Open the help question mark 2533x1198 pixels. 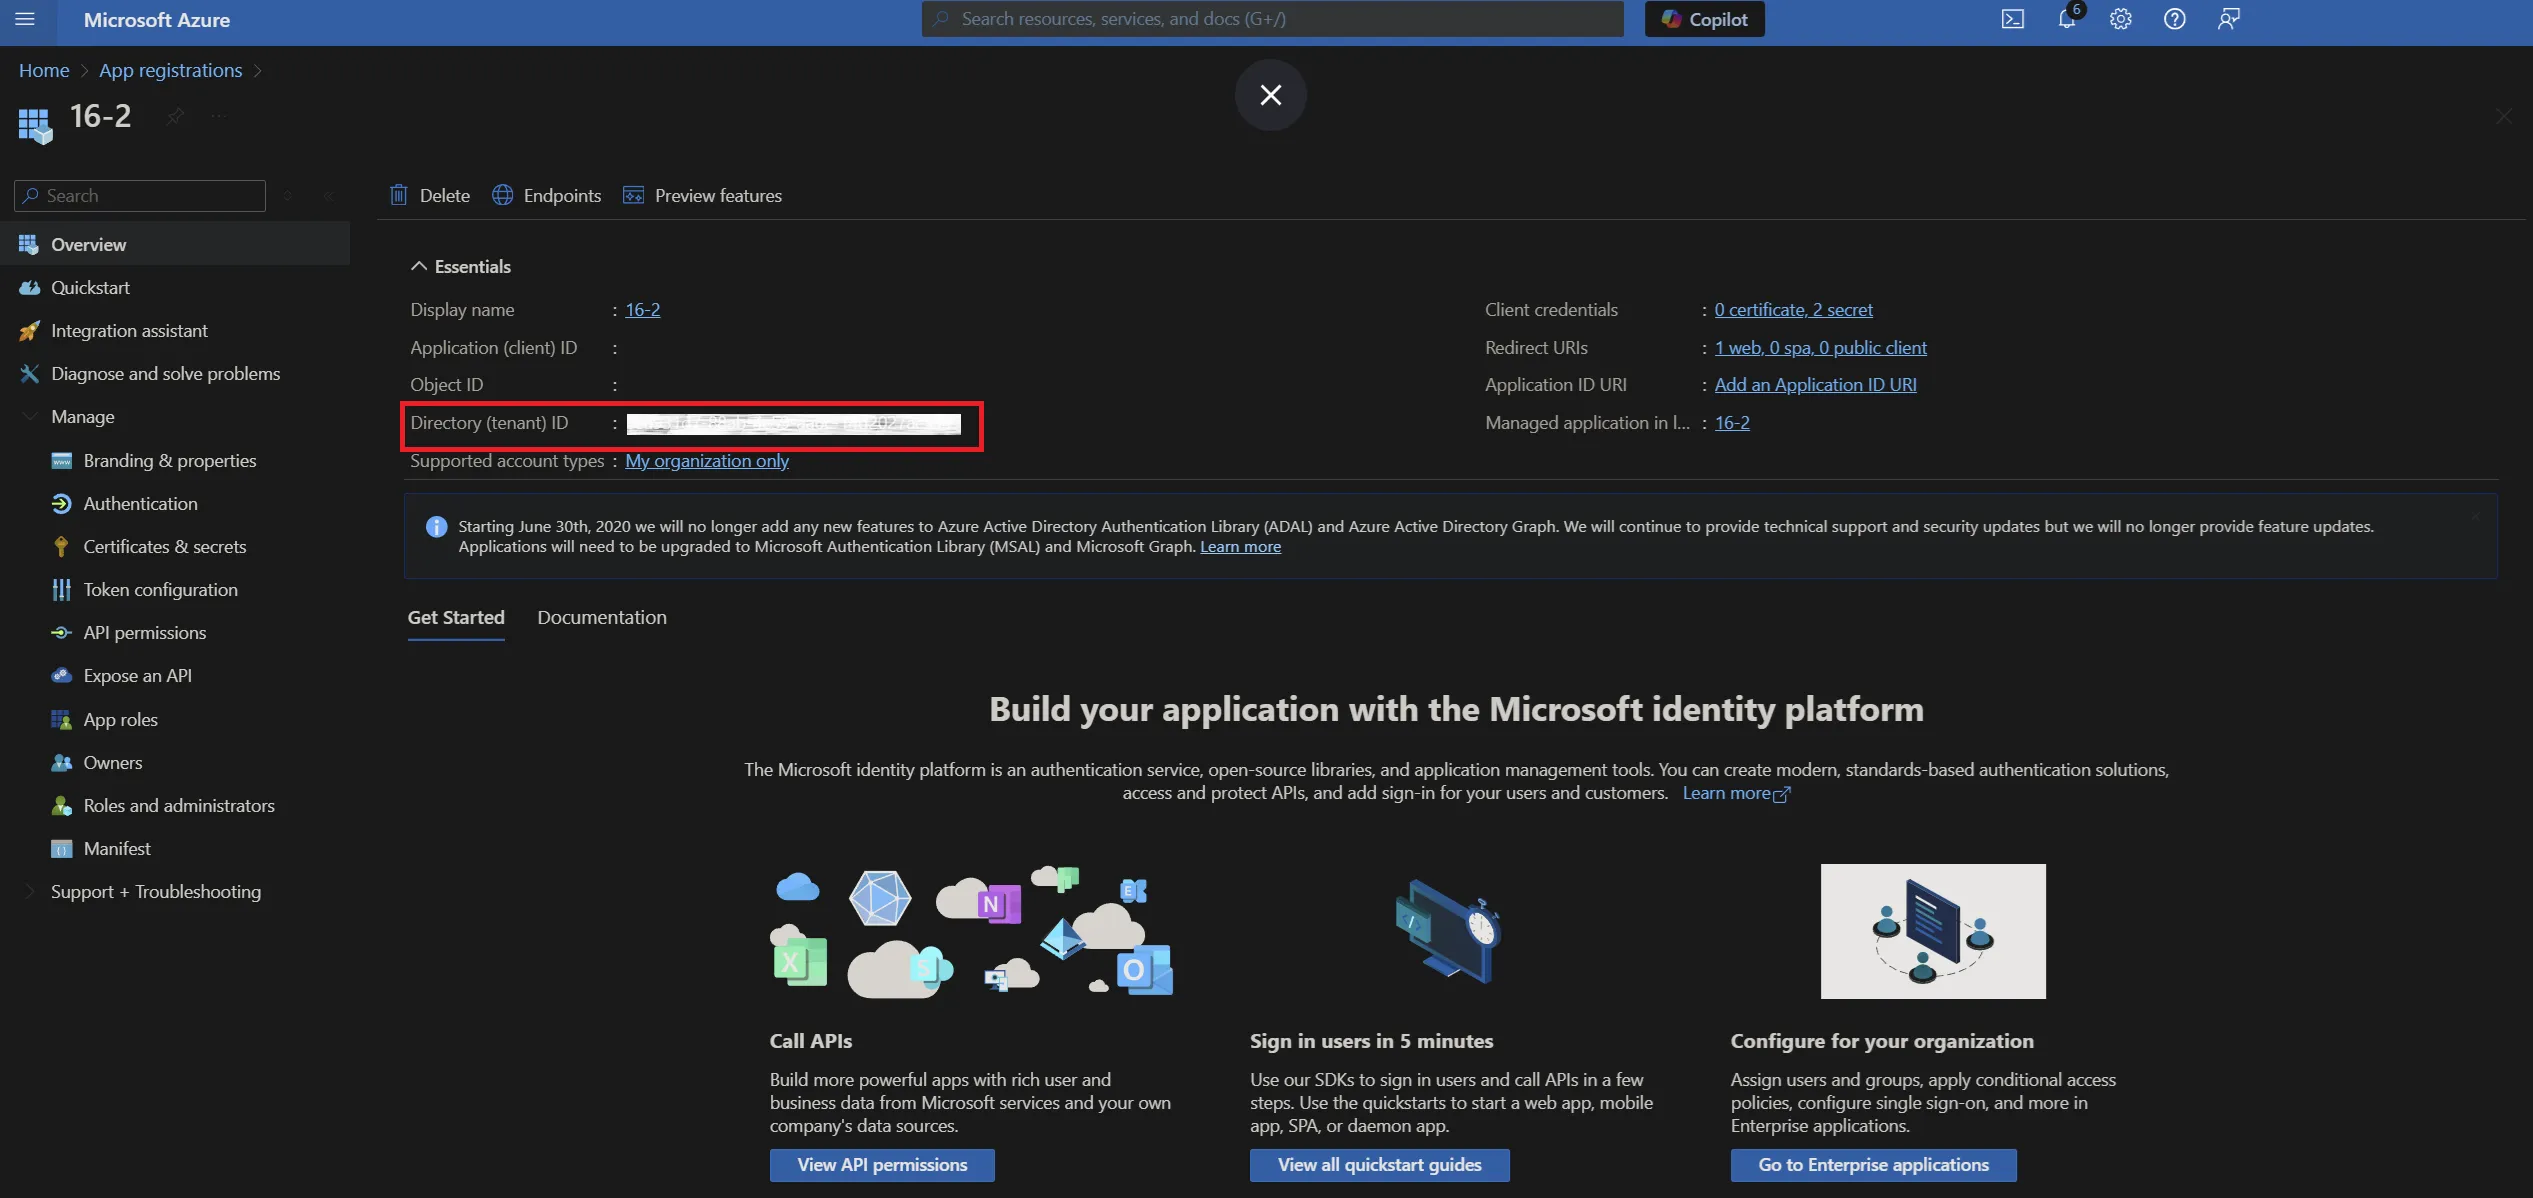click(2174, 19)
